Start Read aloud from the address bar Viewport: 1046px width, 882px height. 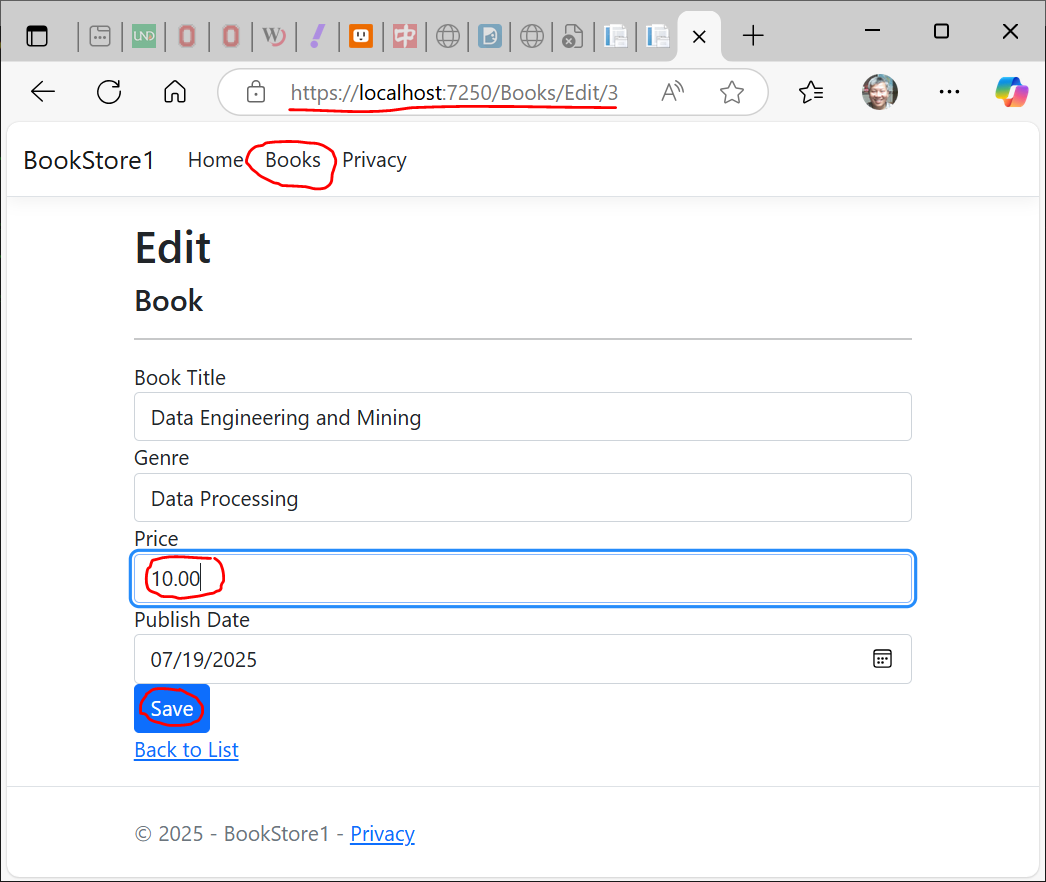[672, 92]
